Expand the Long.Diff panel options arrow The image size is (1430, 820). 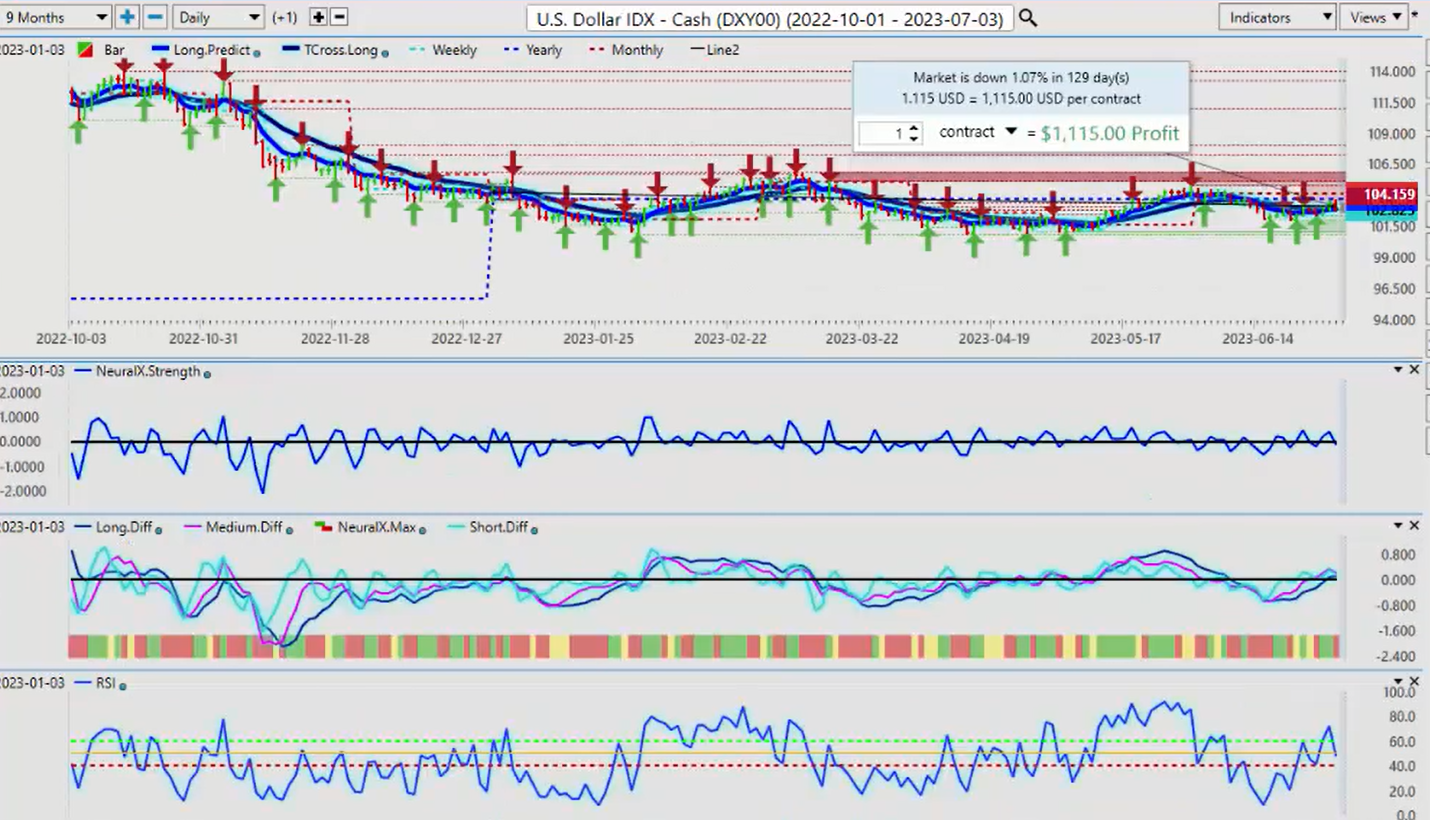pyautogui.click(x=1398, y=526)
